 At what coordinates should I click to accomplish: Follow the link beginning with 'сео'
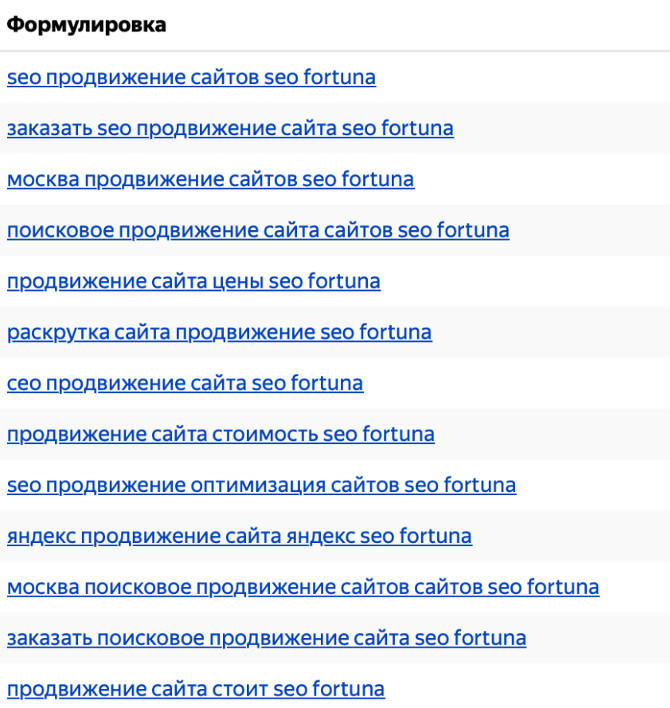coord(185,383)
